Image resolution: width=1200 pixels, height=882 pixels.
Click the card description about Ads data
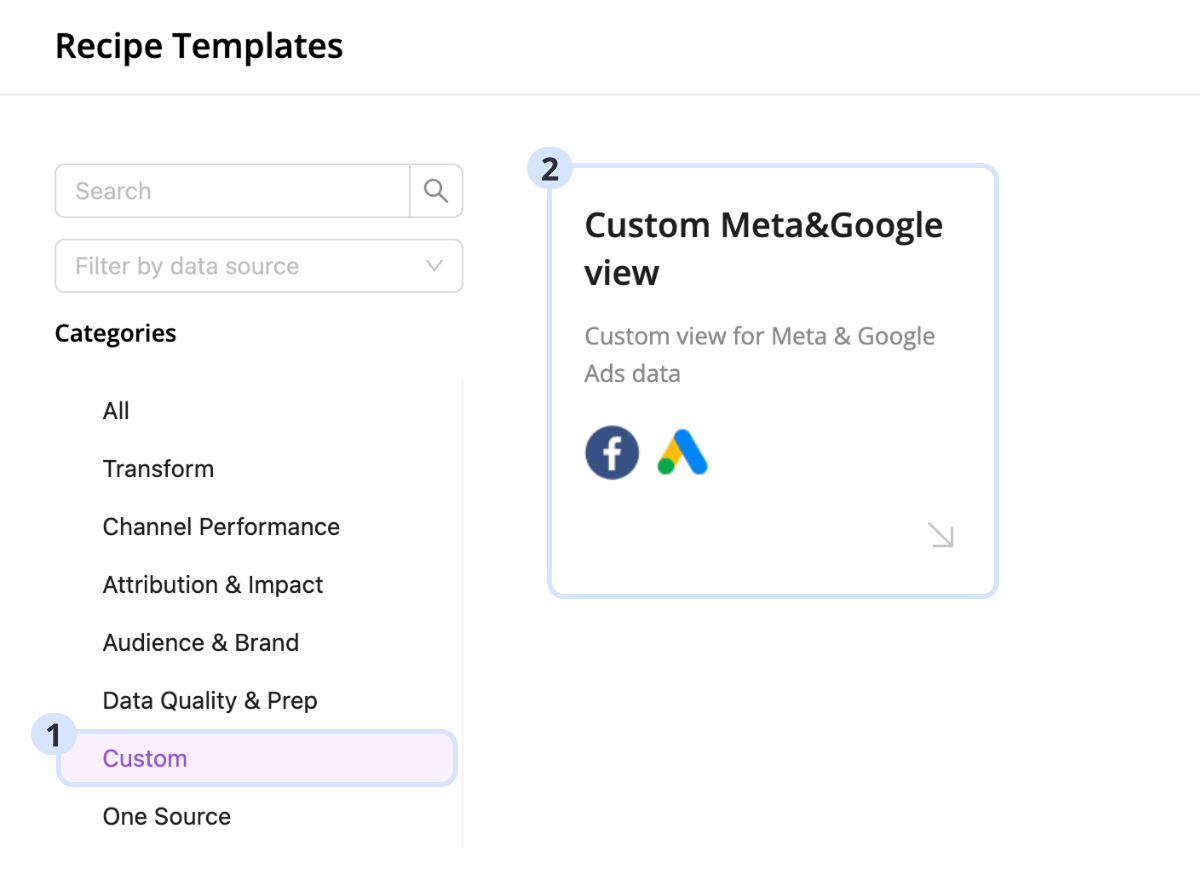click(x=759, y=355)
